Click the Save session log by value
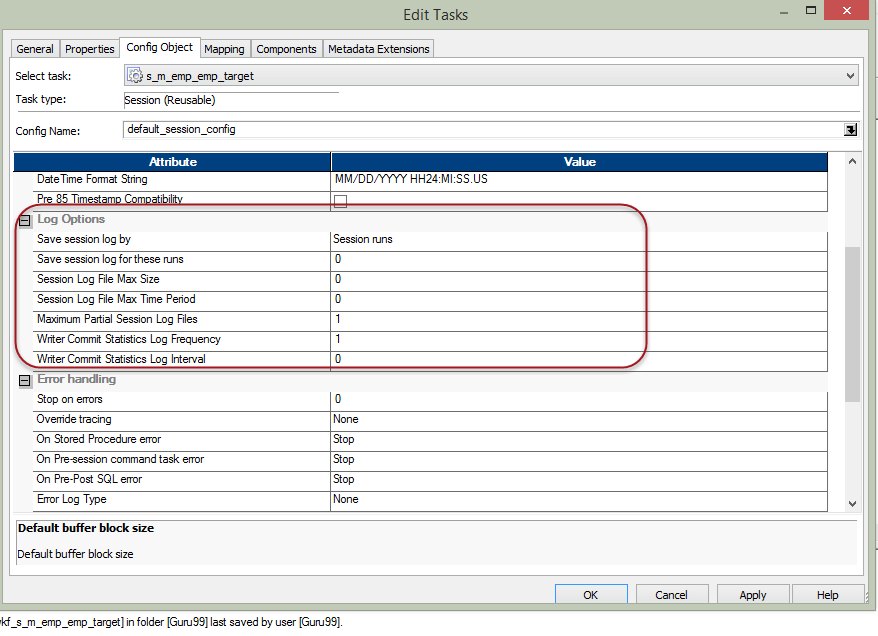 click(578, 240)
